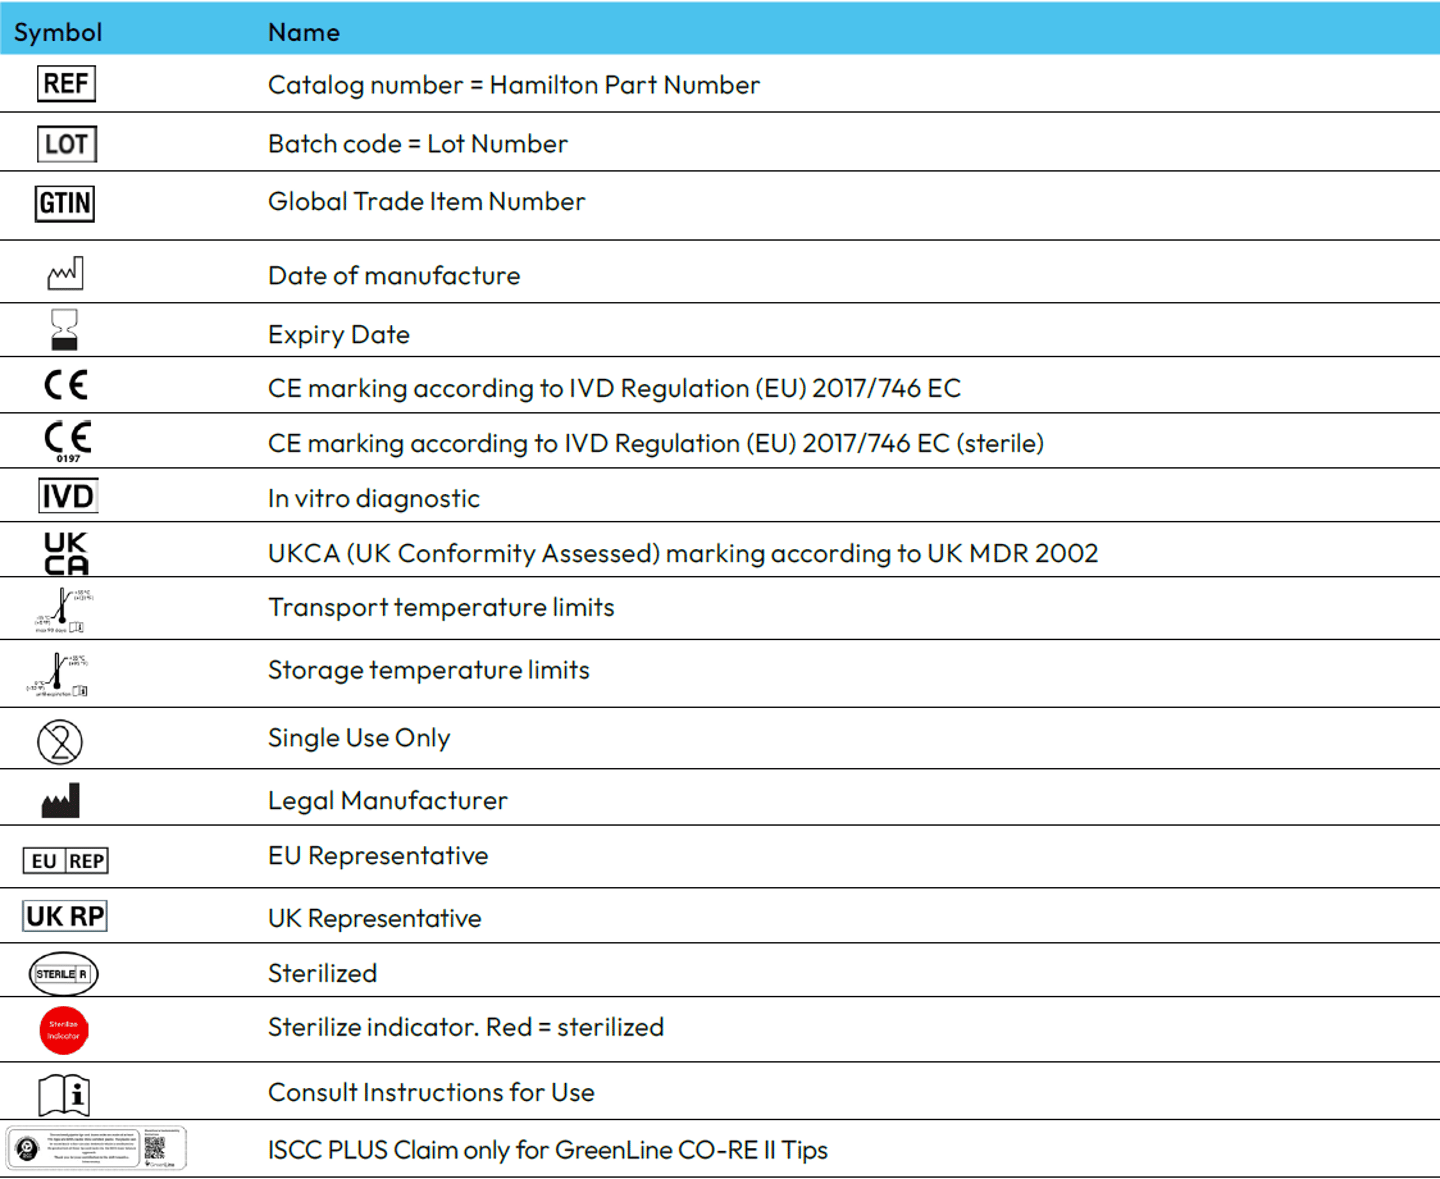
Task: Click the STERILE R oval symbol
Action: click(64, 974)
